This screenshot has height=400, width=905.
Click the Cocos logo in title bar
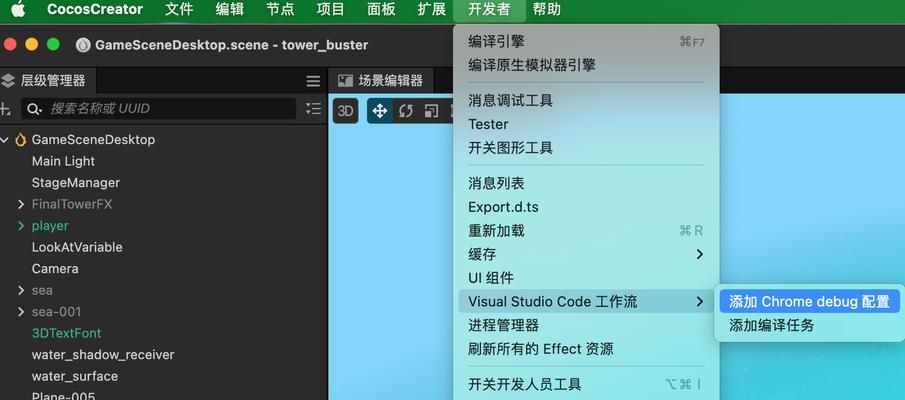[83, 45]
